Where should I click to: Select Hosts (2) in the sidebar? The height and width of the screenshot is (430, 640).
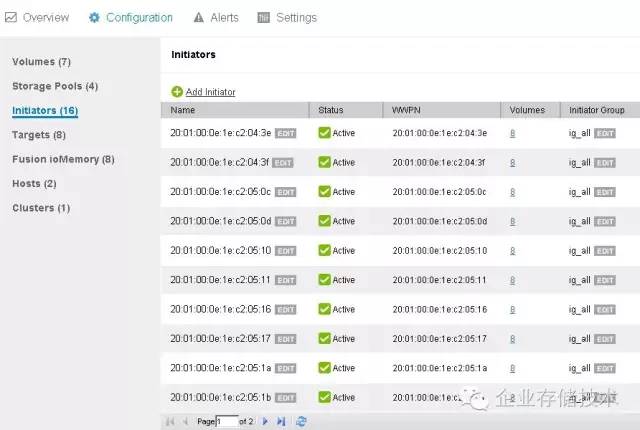coord(34,184)
